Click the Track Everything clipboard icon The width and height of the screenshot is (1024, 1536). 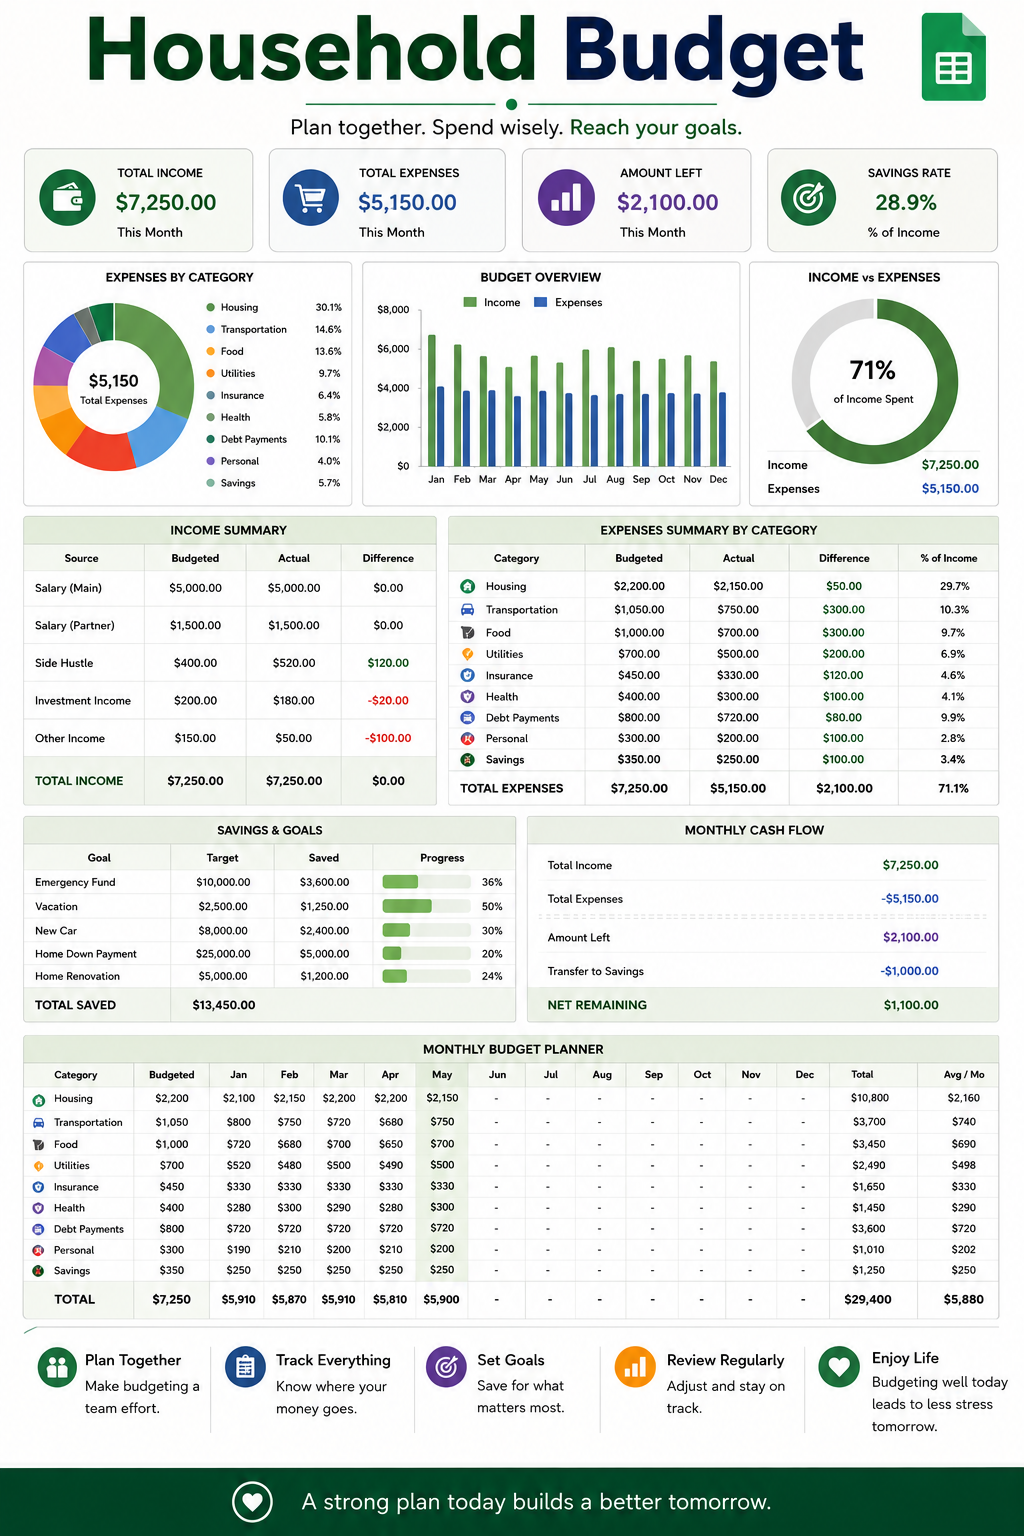[245, 1367]
